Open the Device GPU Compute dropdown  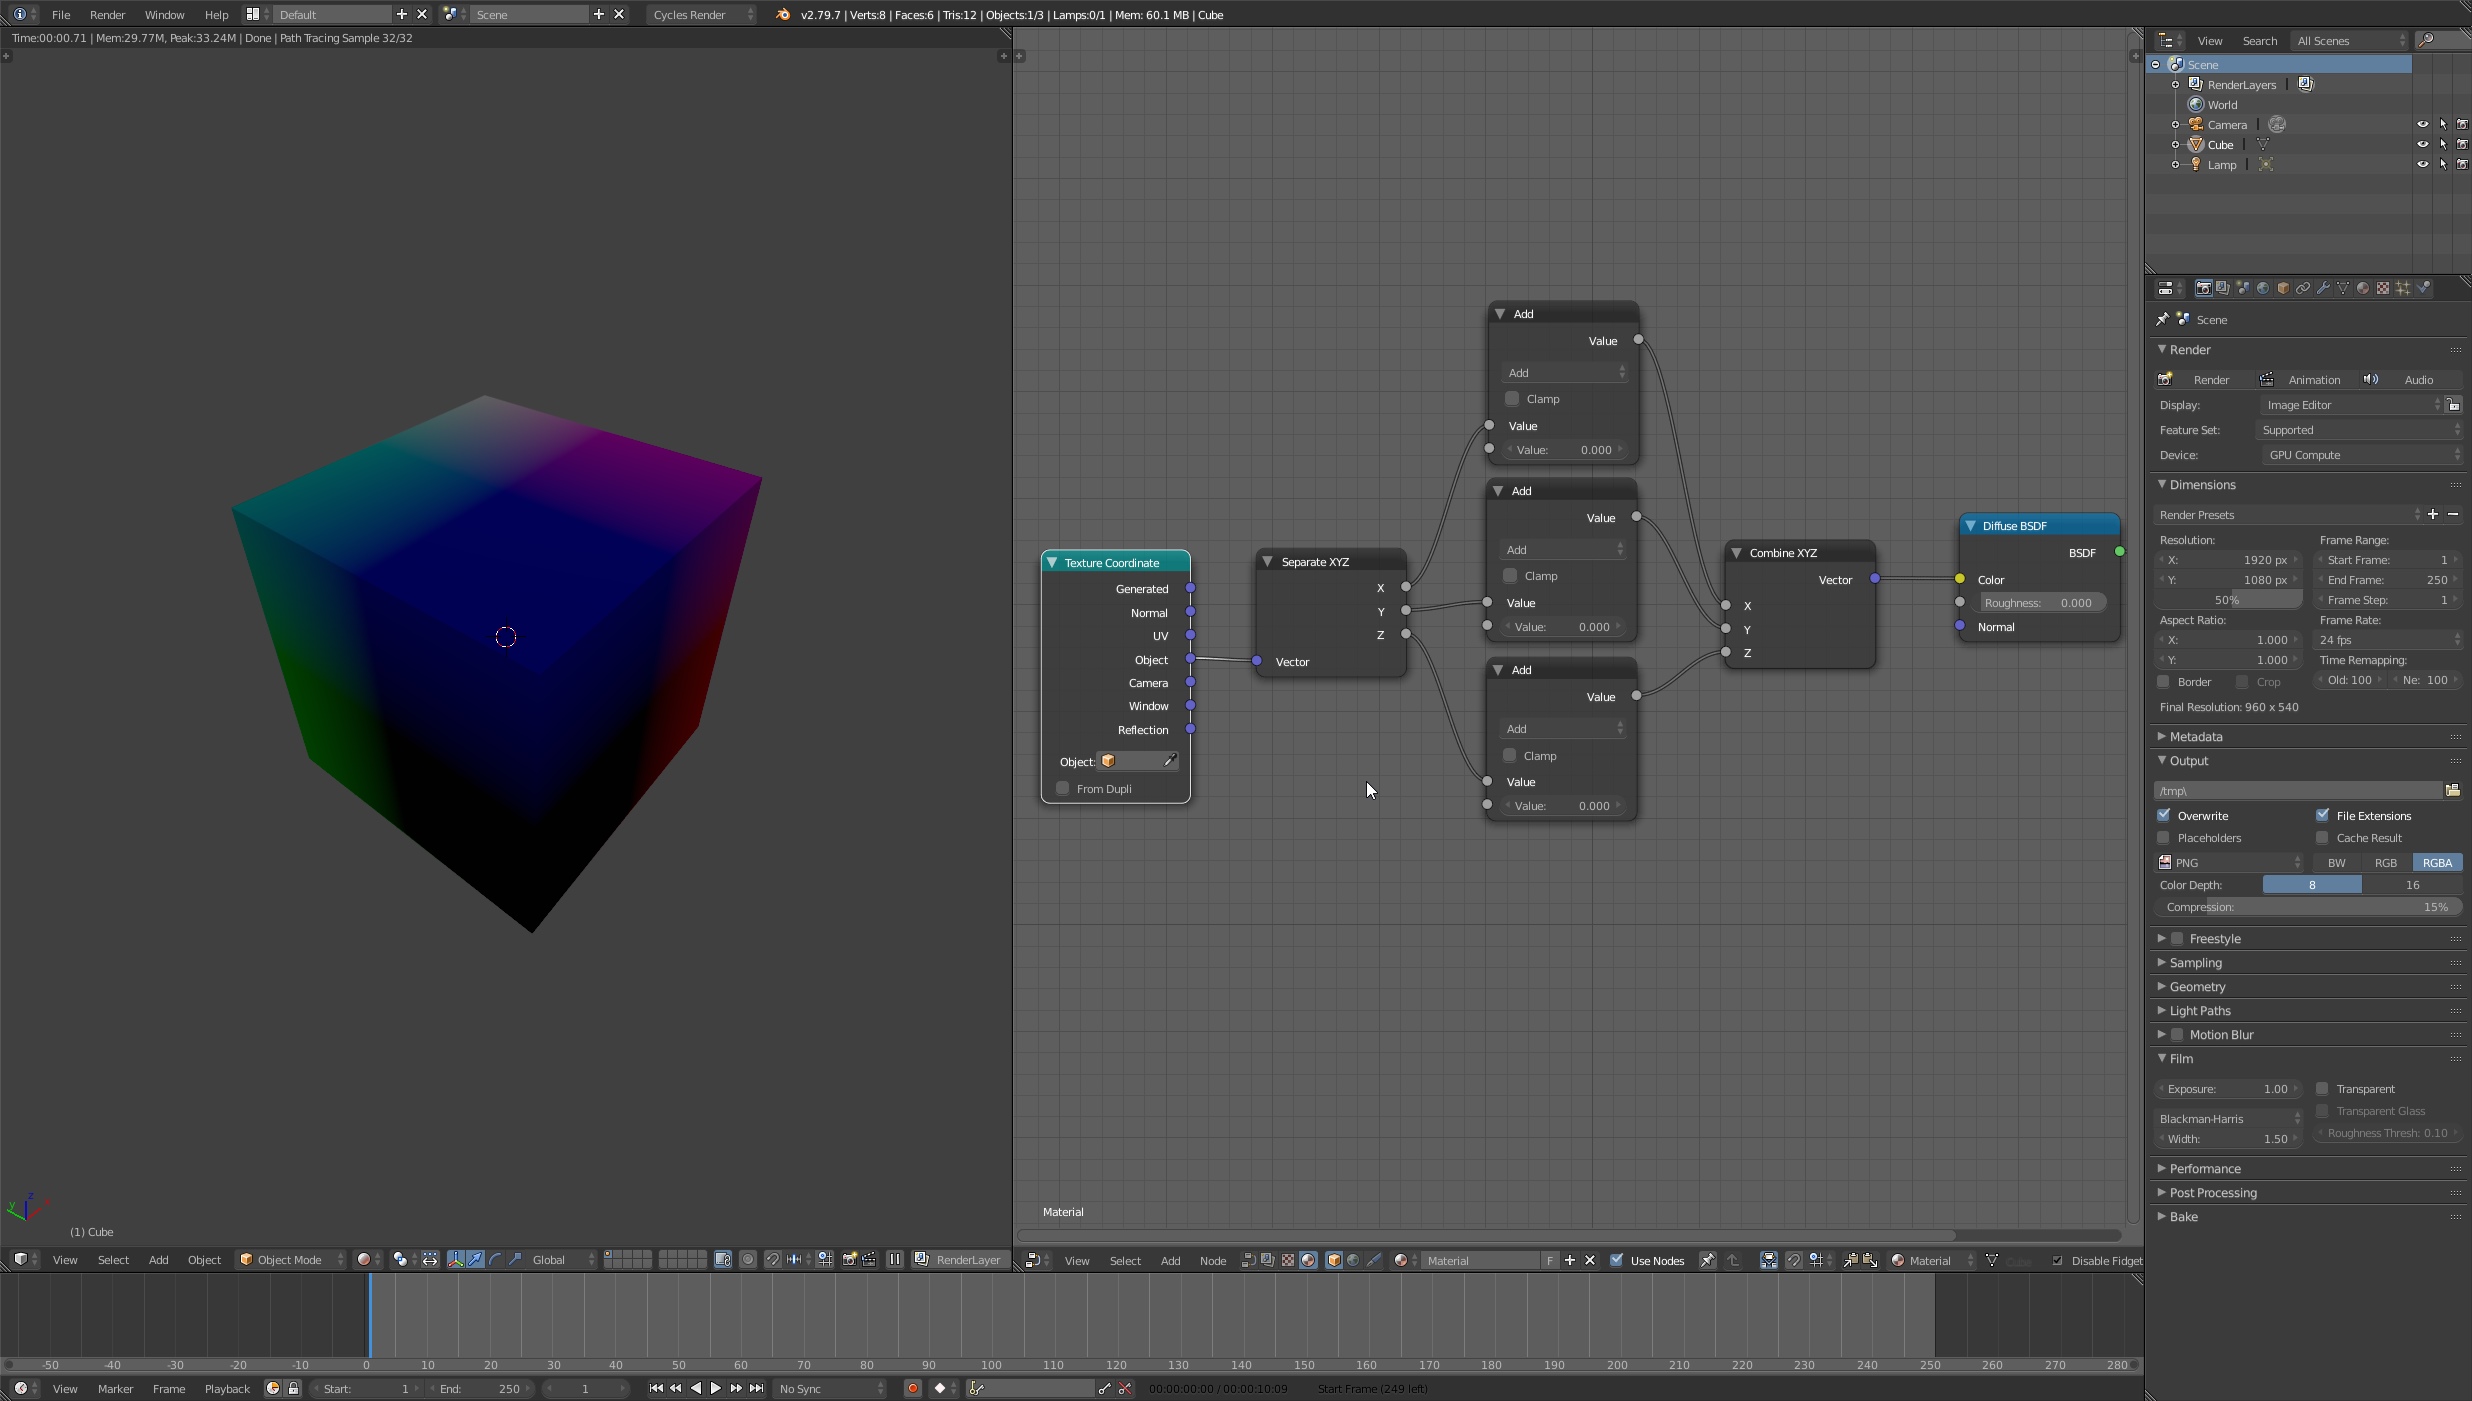click(2362, 455)
